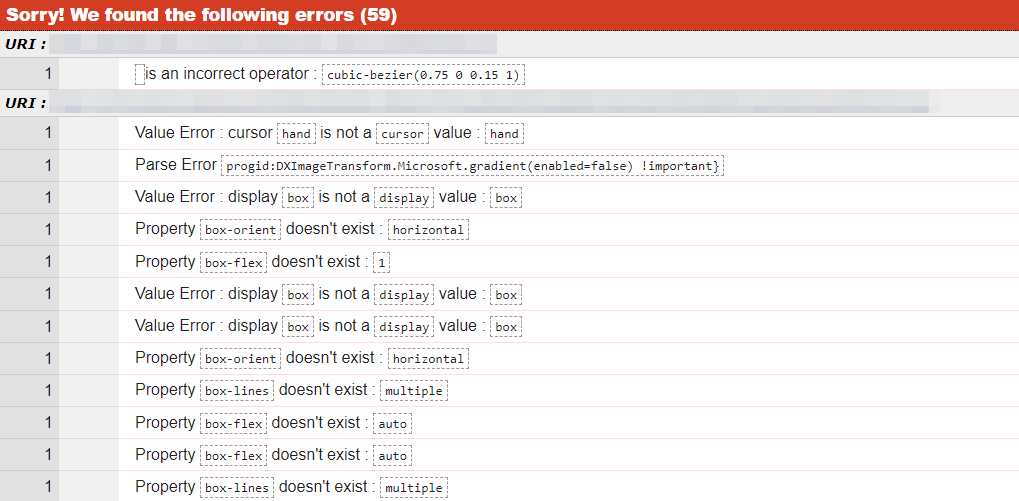Click the 'URI :' label above the cubic-bezier row
Viewport: 1019px width, 501px height.
(x=26, y=45)
